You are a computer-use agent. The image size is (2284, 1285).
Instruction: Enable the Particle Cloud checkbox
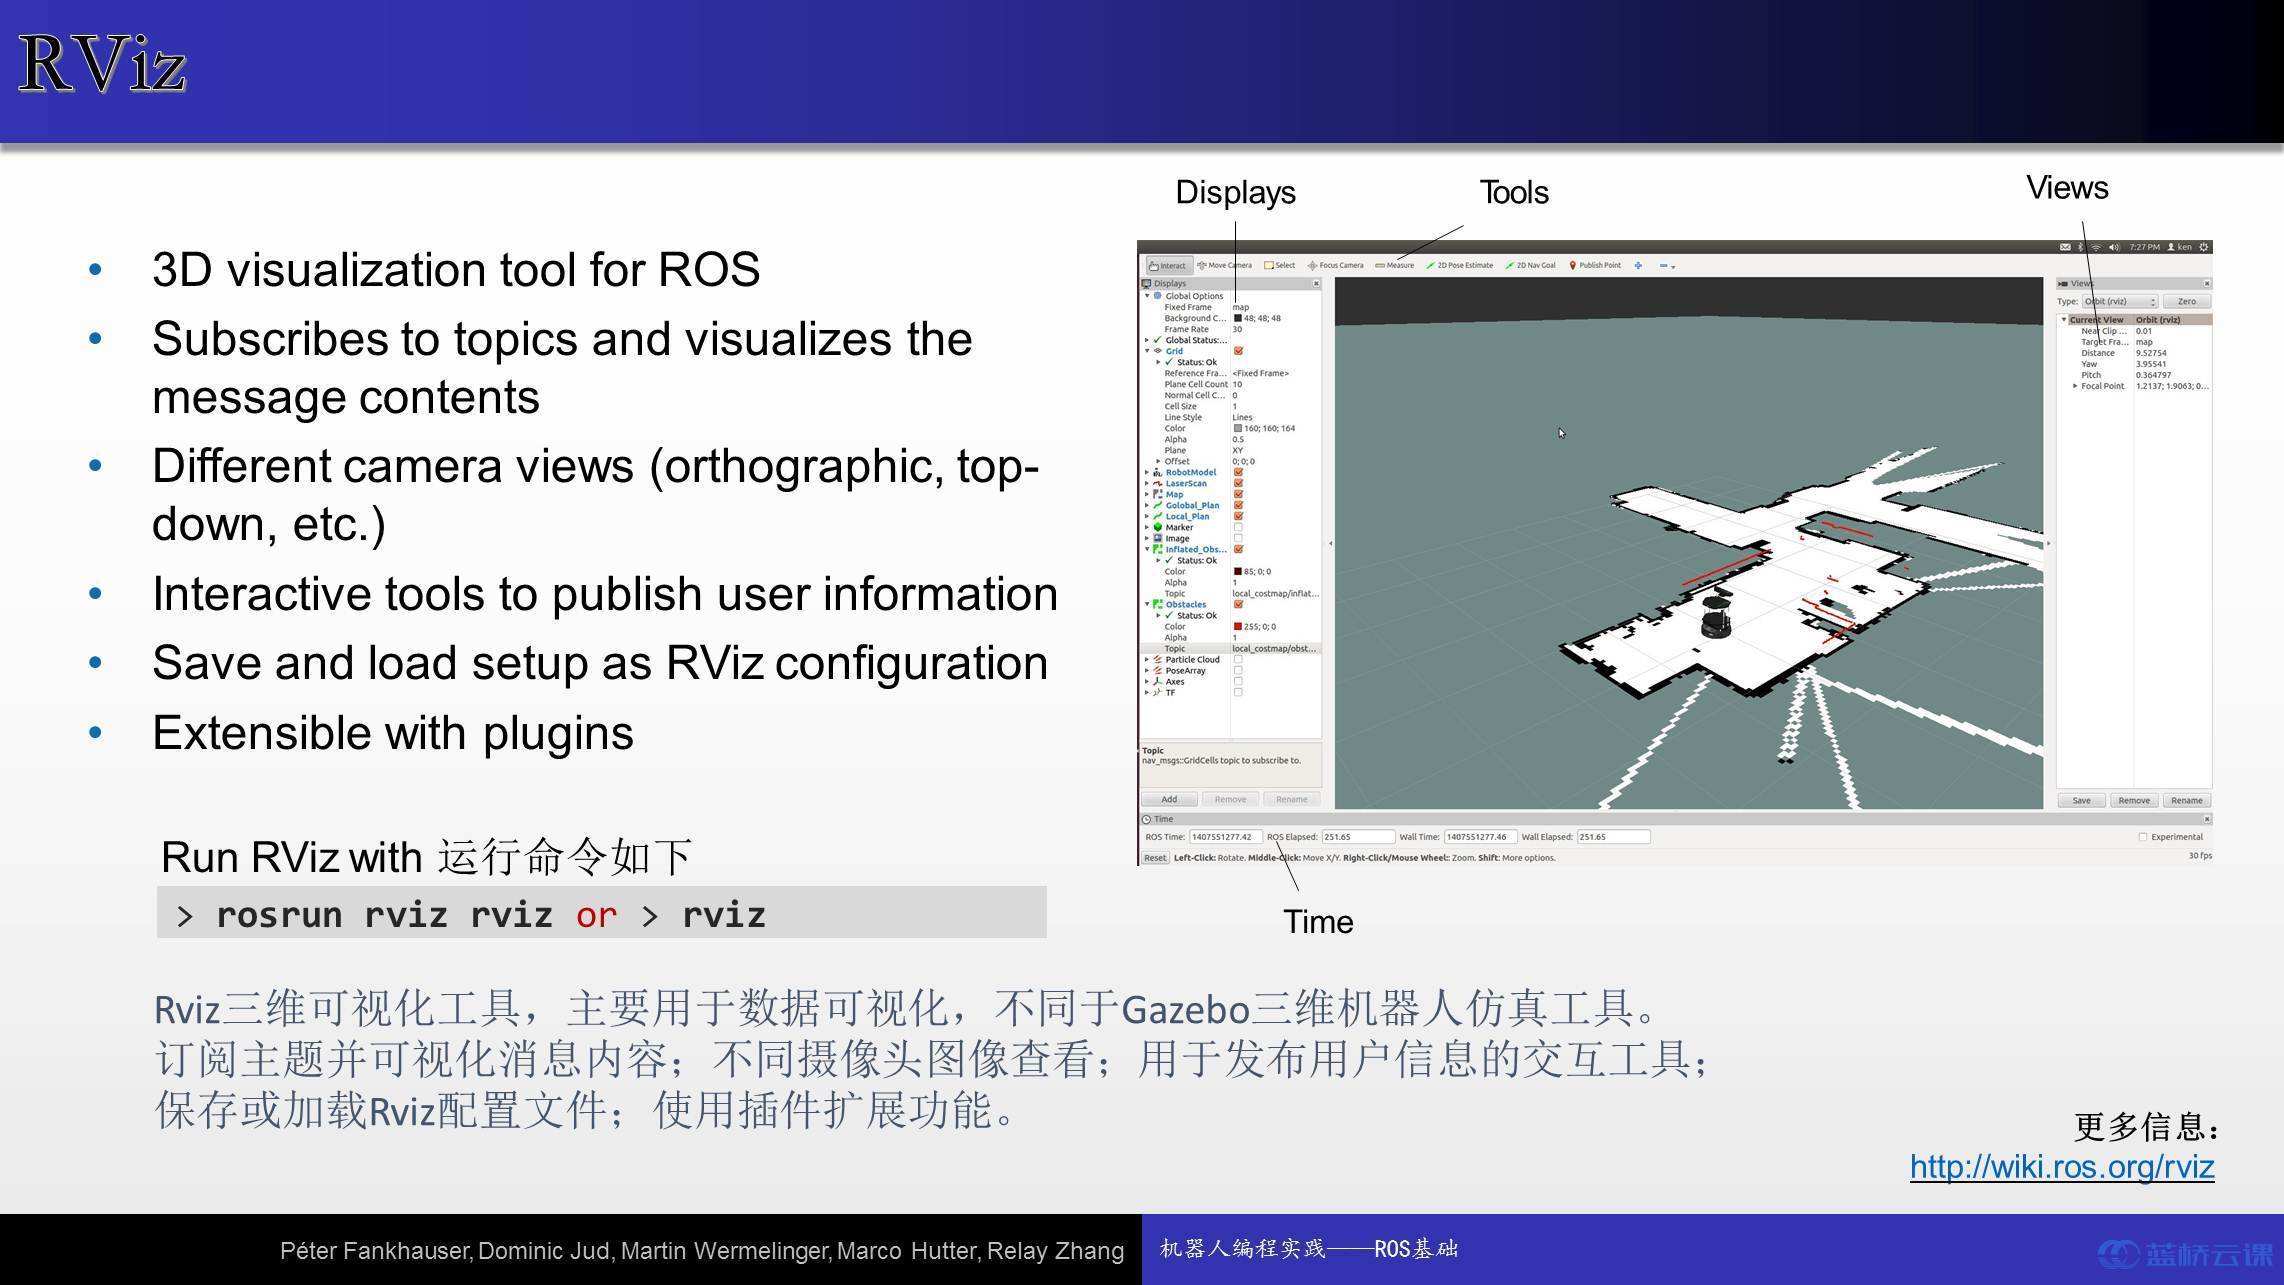[x=1238, y=660]
